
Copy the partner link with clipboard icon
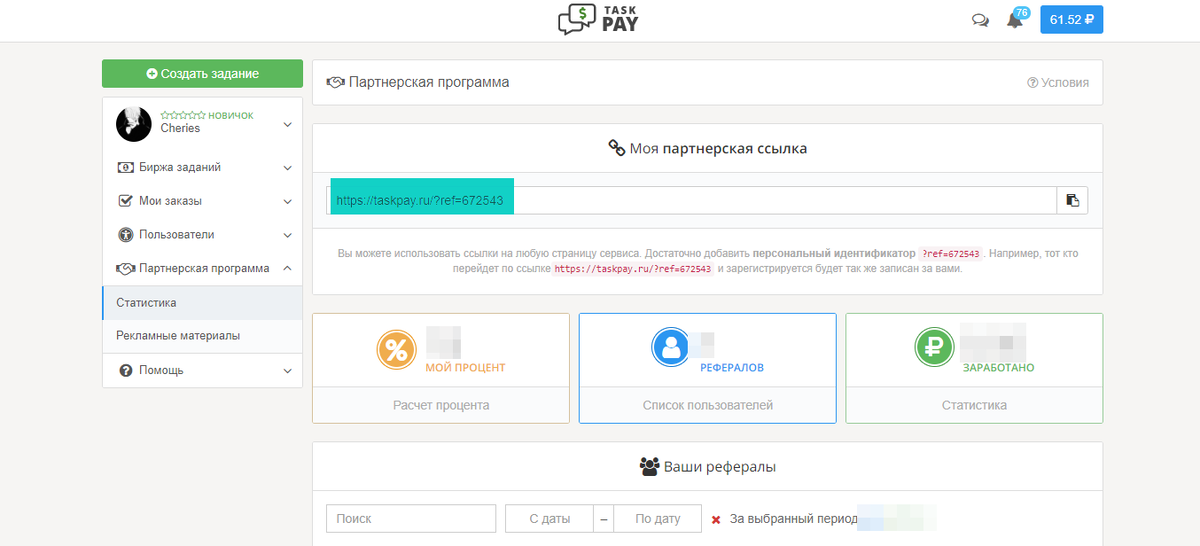(1072, 200)
